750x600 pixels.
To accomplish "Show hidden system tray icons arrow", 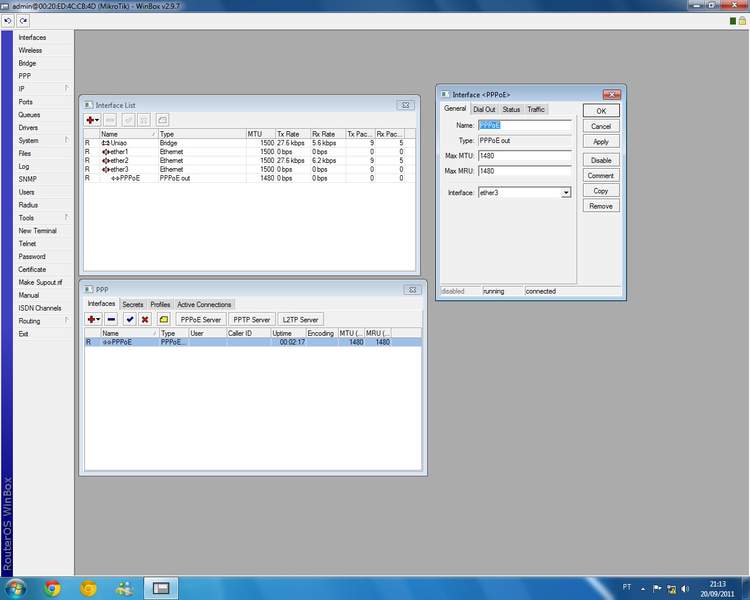I will (643, 589).
